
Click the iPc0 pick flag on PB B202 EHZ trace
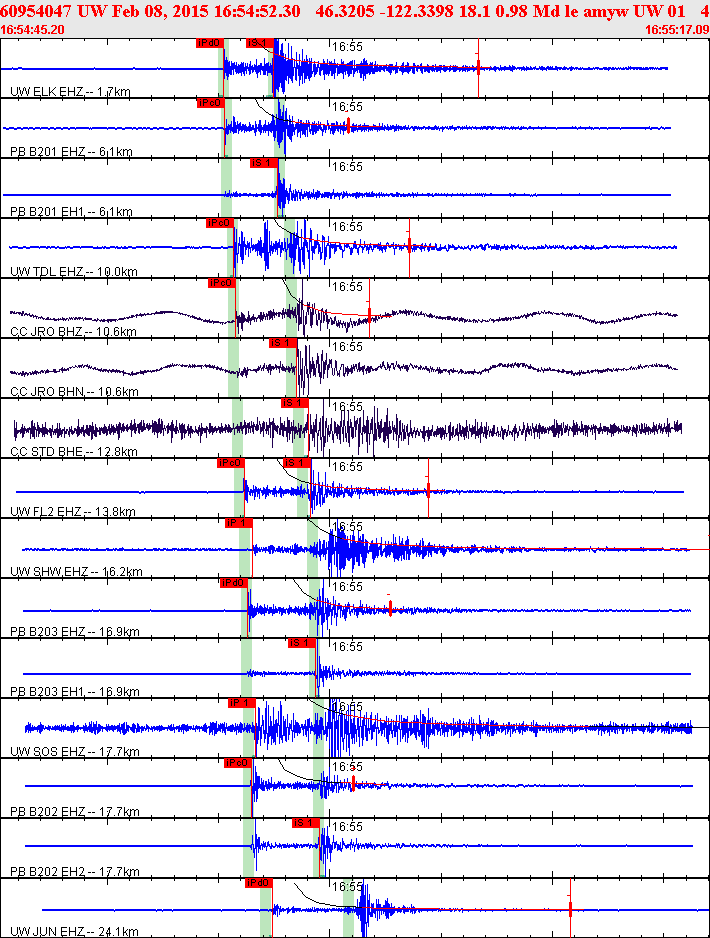click(x=237, y=762)
